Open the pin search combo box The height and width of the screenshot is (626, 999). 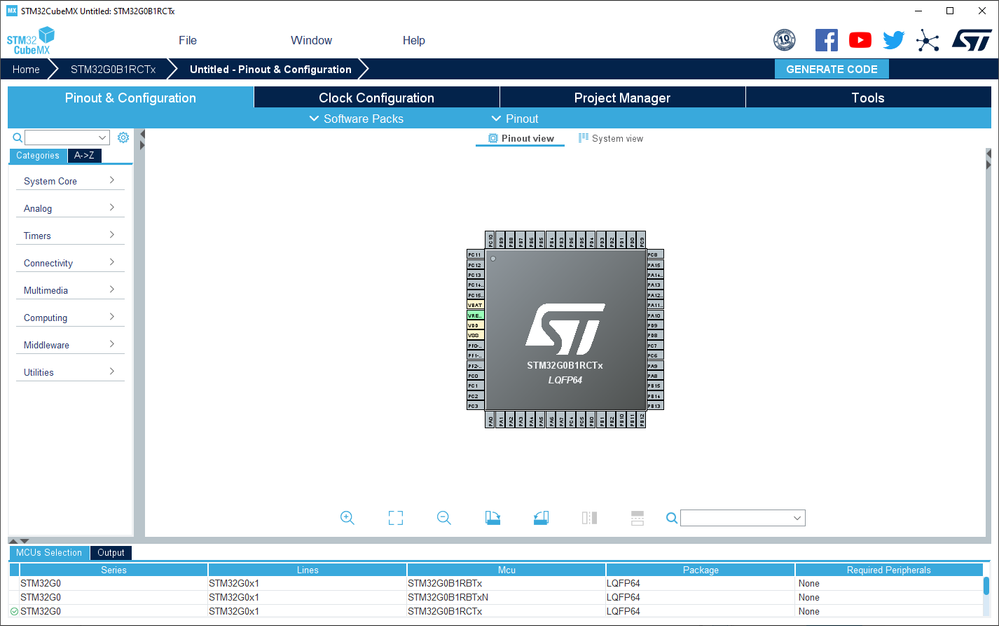743,518
